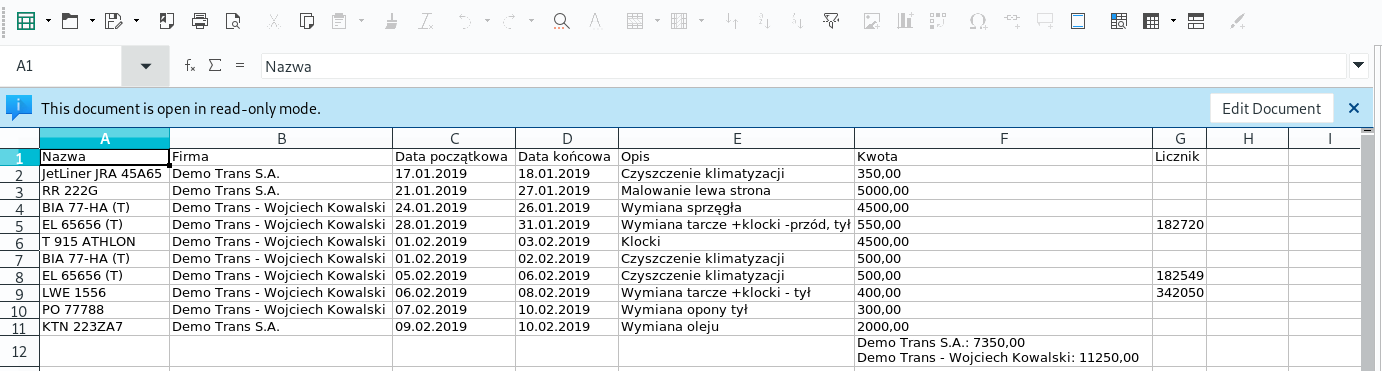Toggle the AutoFilter funnel icon
1382x371 pixels.
(x=830, y=20)
